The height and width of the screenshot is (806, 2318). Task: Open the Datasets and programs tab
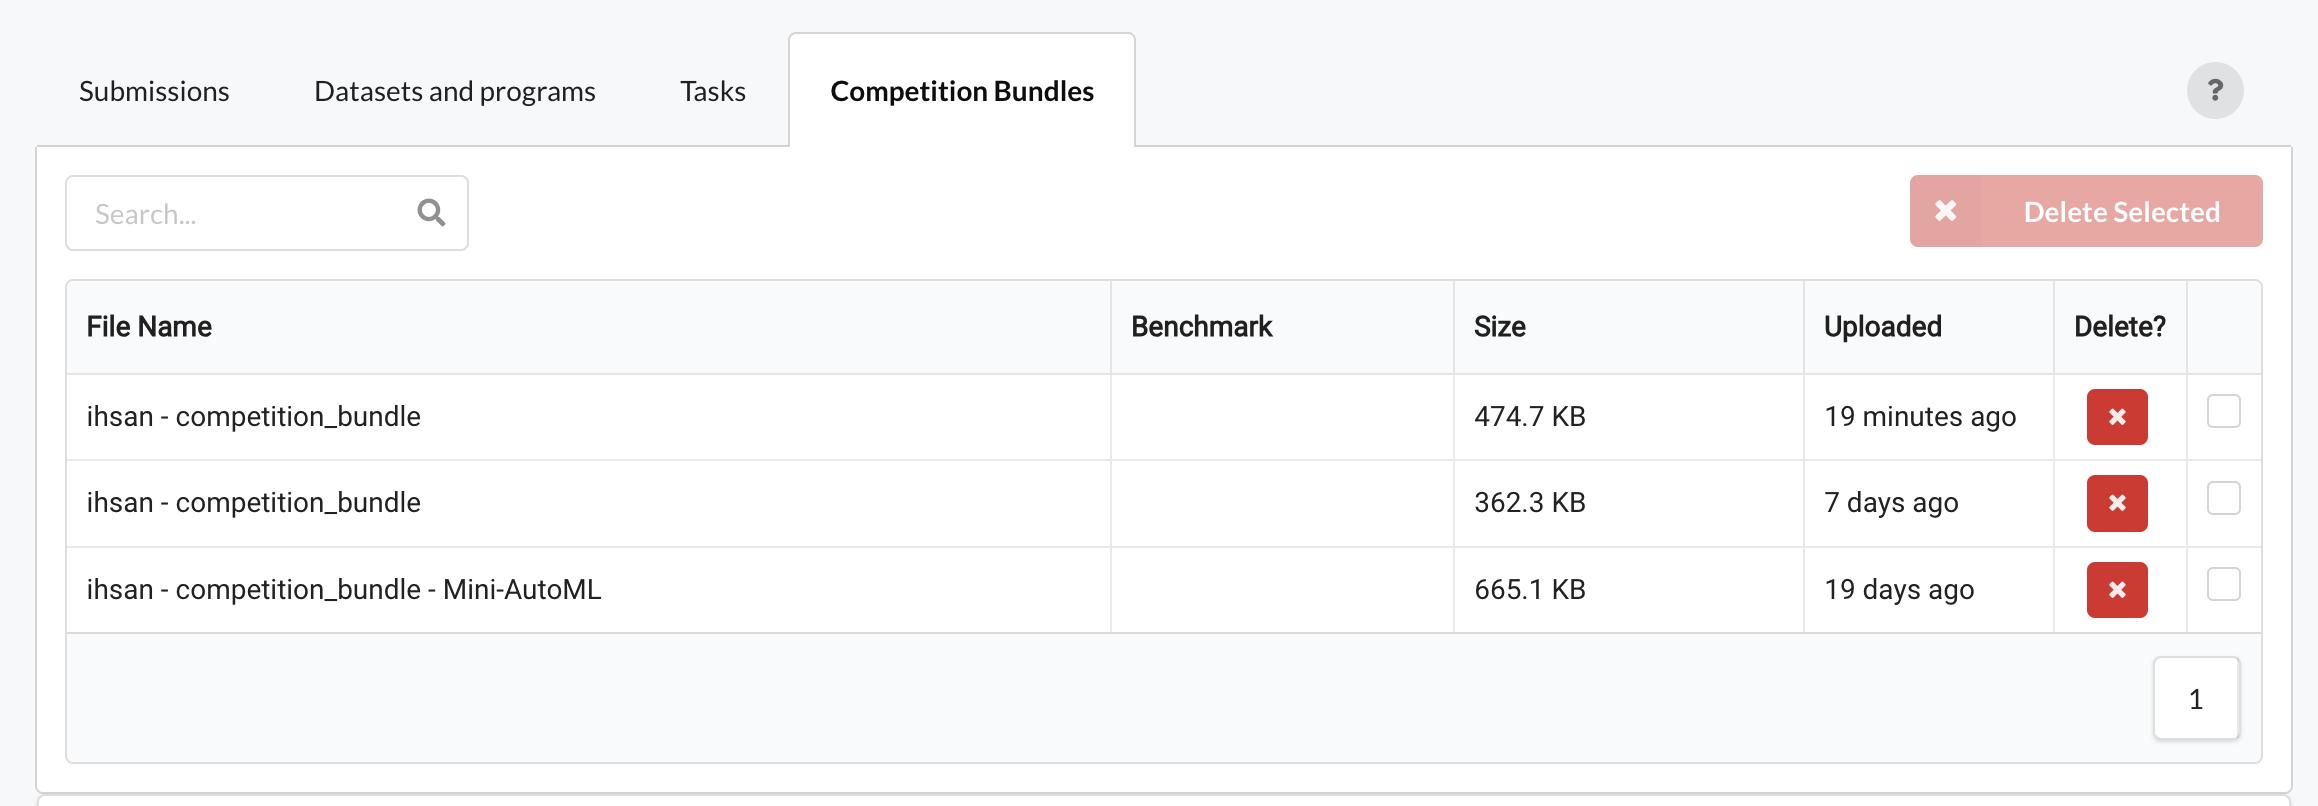[454, 91]
